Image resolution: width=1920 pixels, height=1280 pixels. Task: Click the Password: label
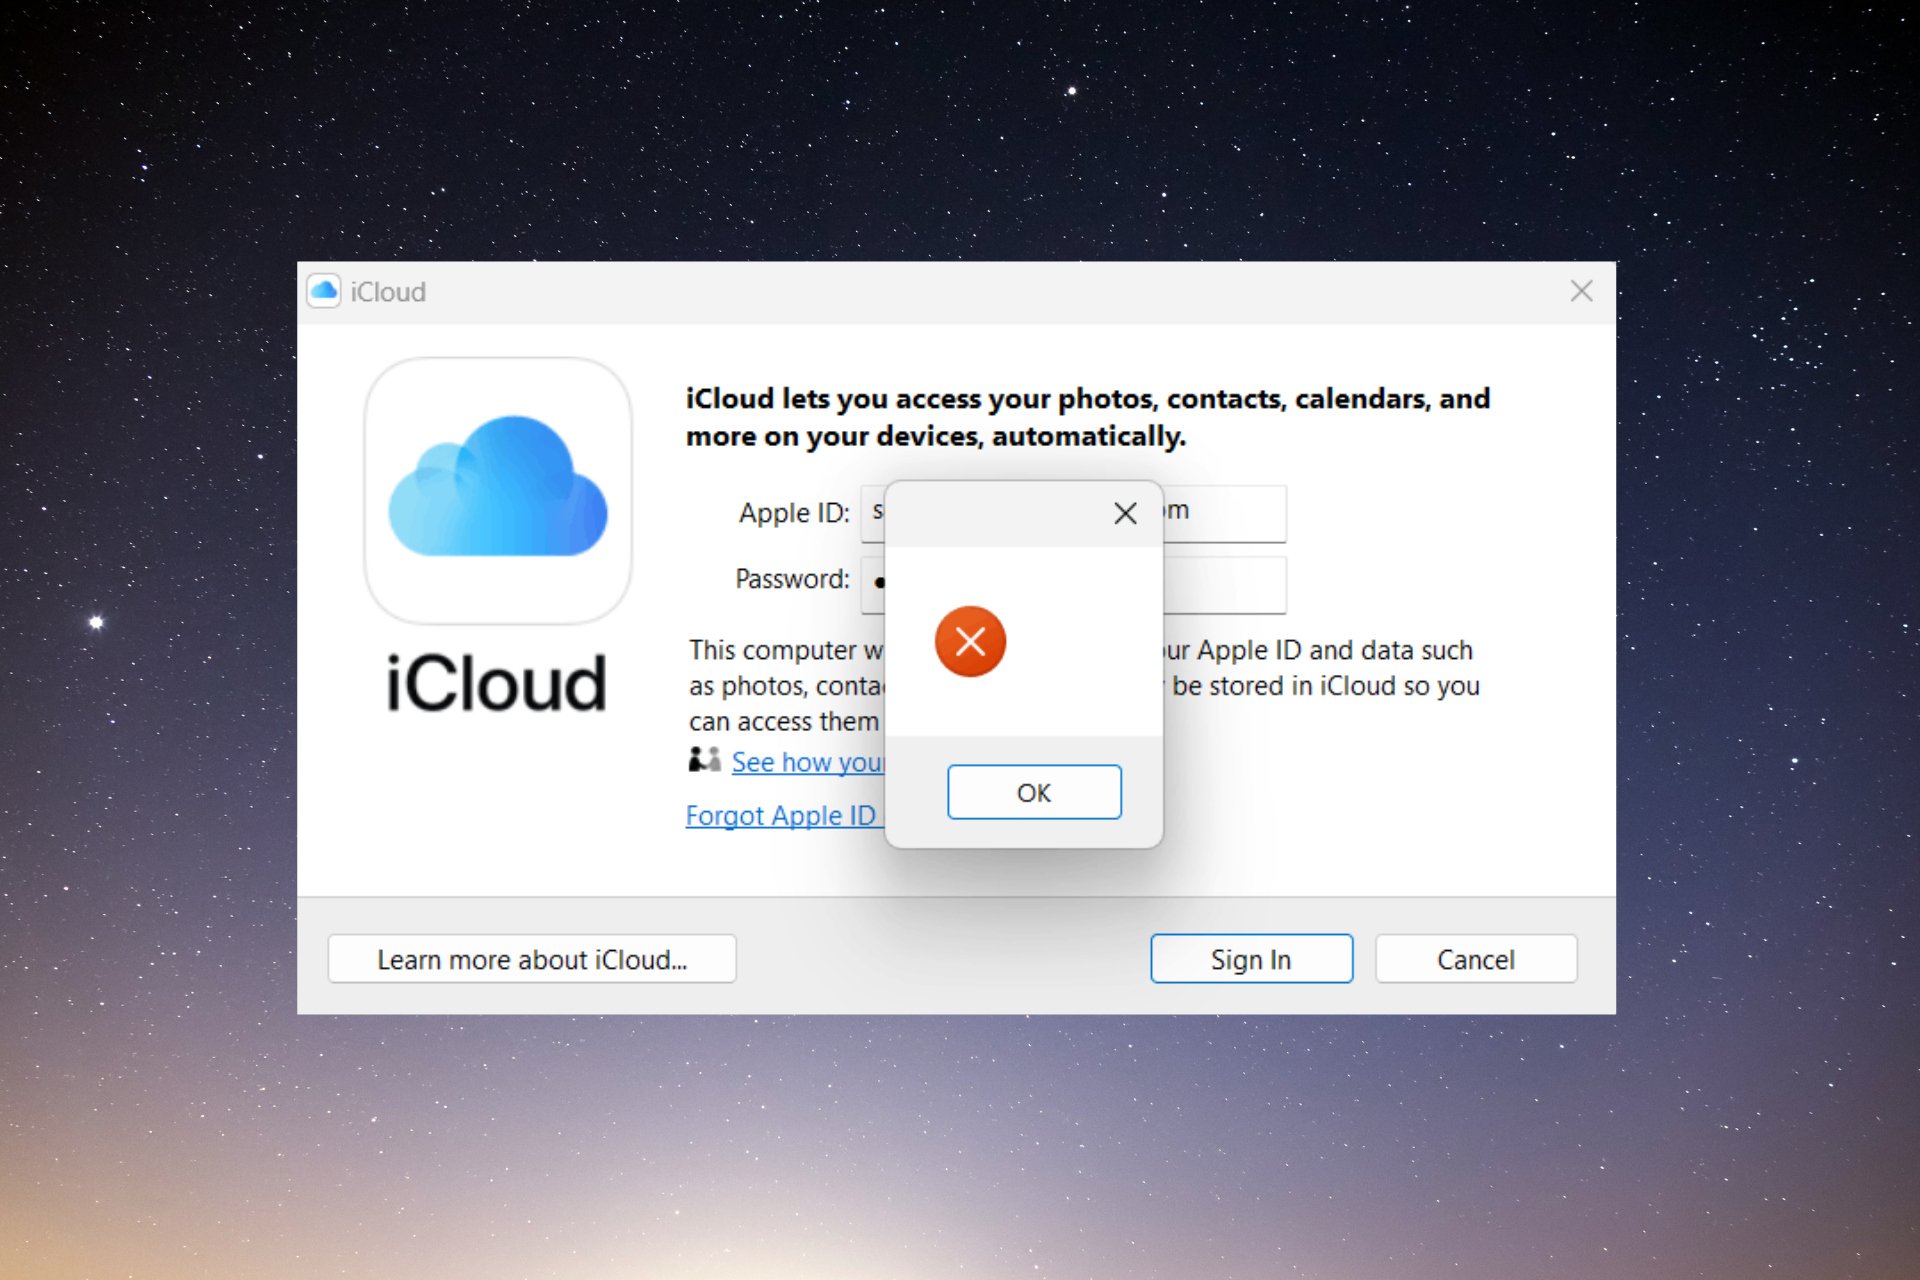792,579
